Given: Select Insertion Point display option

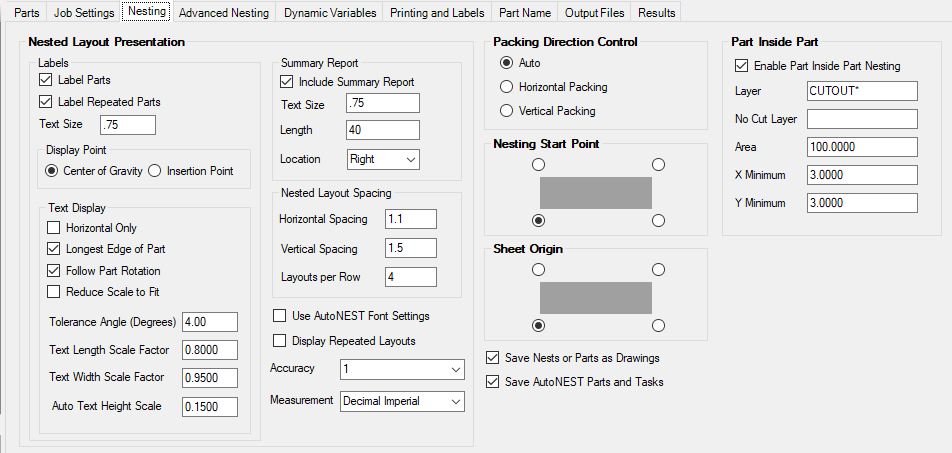Looking at the screenshot, I should (155, 171).
